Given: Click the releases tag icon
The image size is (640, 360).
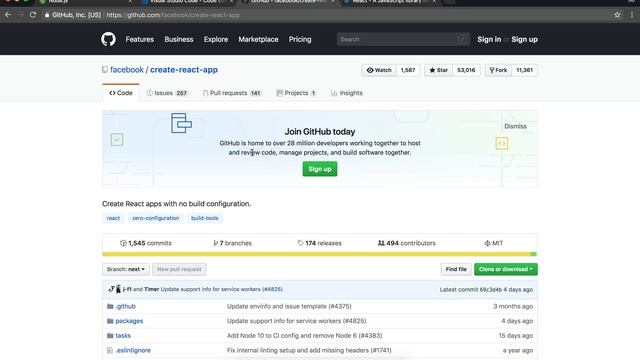Looking at the screenshot, I should pos(300,243).
